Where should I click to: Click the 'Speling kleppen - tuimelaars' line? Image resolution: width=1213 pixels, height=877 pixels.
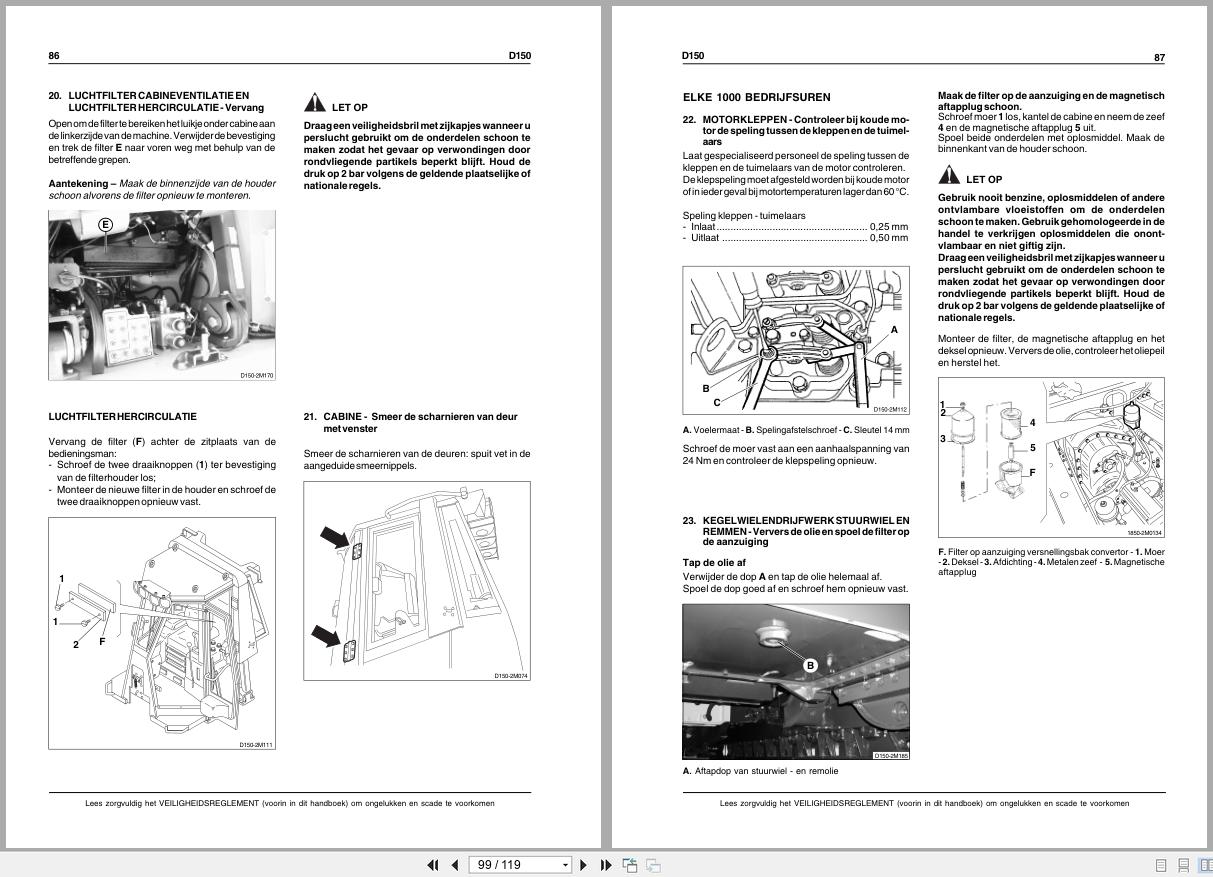(744, 215)
